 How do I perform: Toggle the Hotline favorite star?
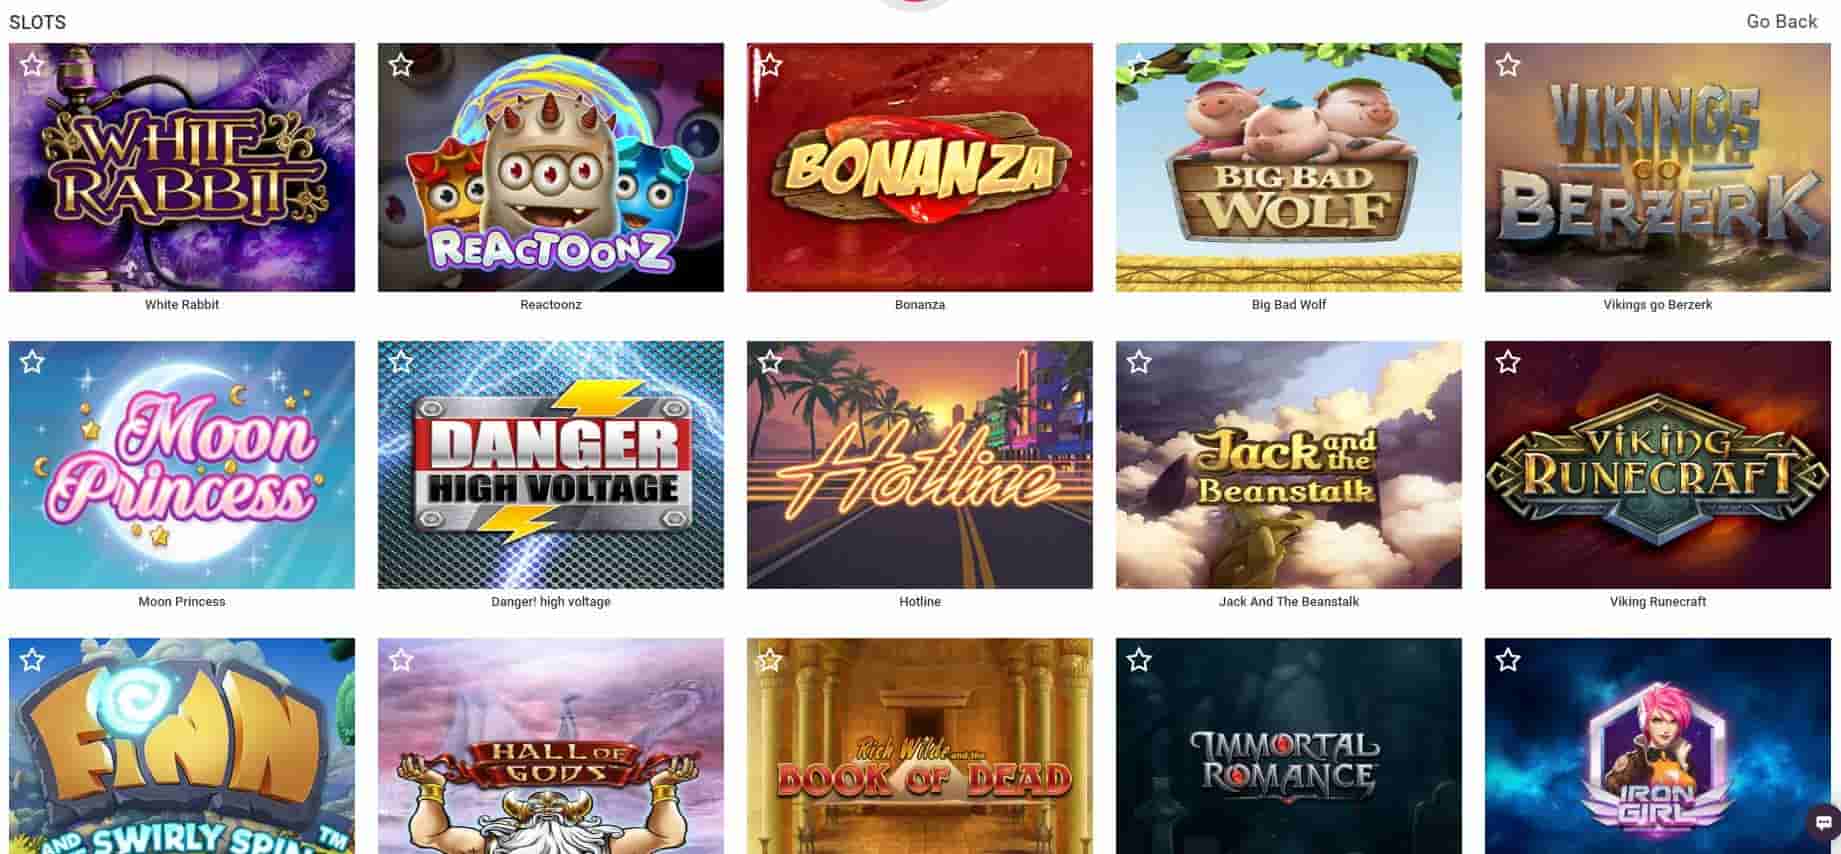click(x=770, y=362)
